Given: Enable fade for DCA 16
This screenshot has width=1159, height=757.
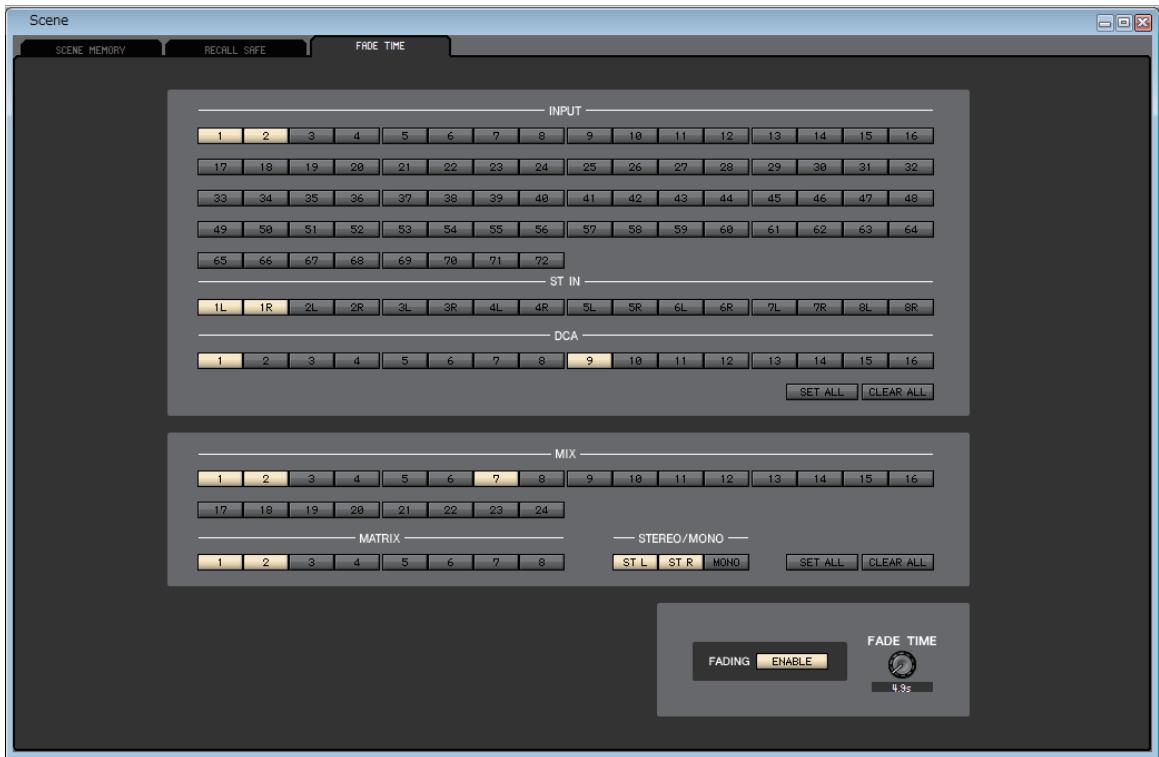Looking at the screenshot, I should click(911, 361).
